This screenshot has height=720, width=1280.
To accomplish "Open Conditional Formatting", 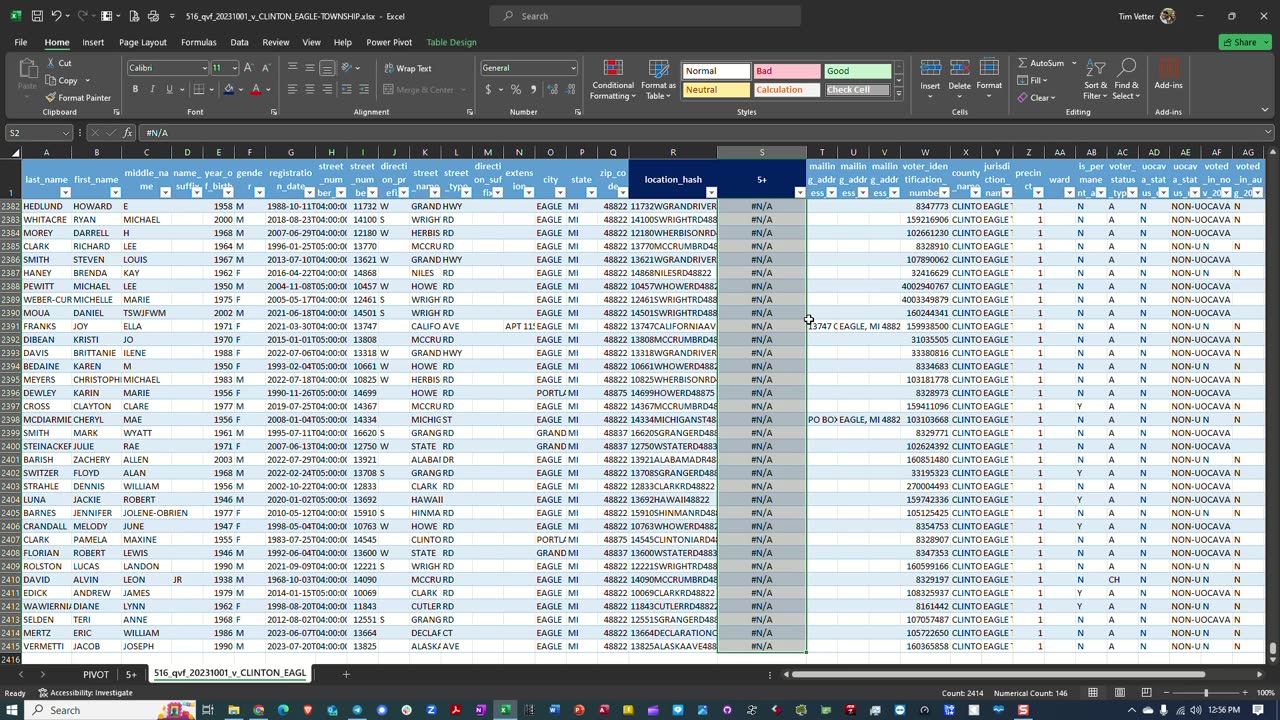I will click(x=612, y=80).
